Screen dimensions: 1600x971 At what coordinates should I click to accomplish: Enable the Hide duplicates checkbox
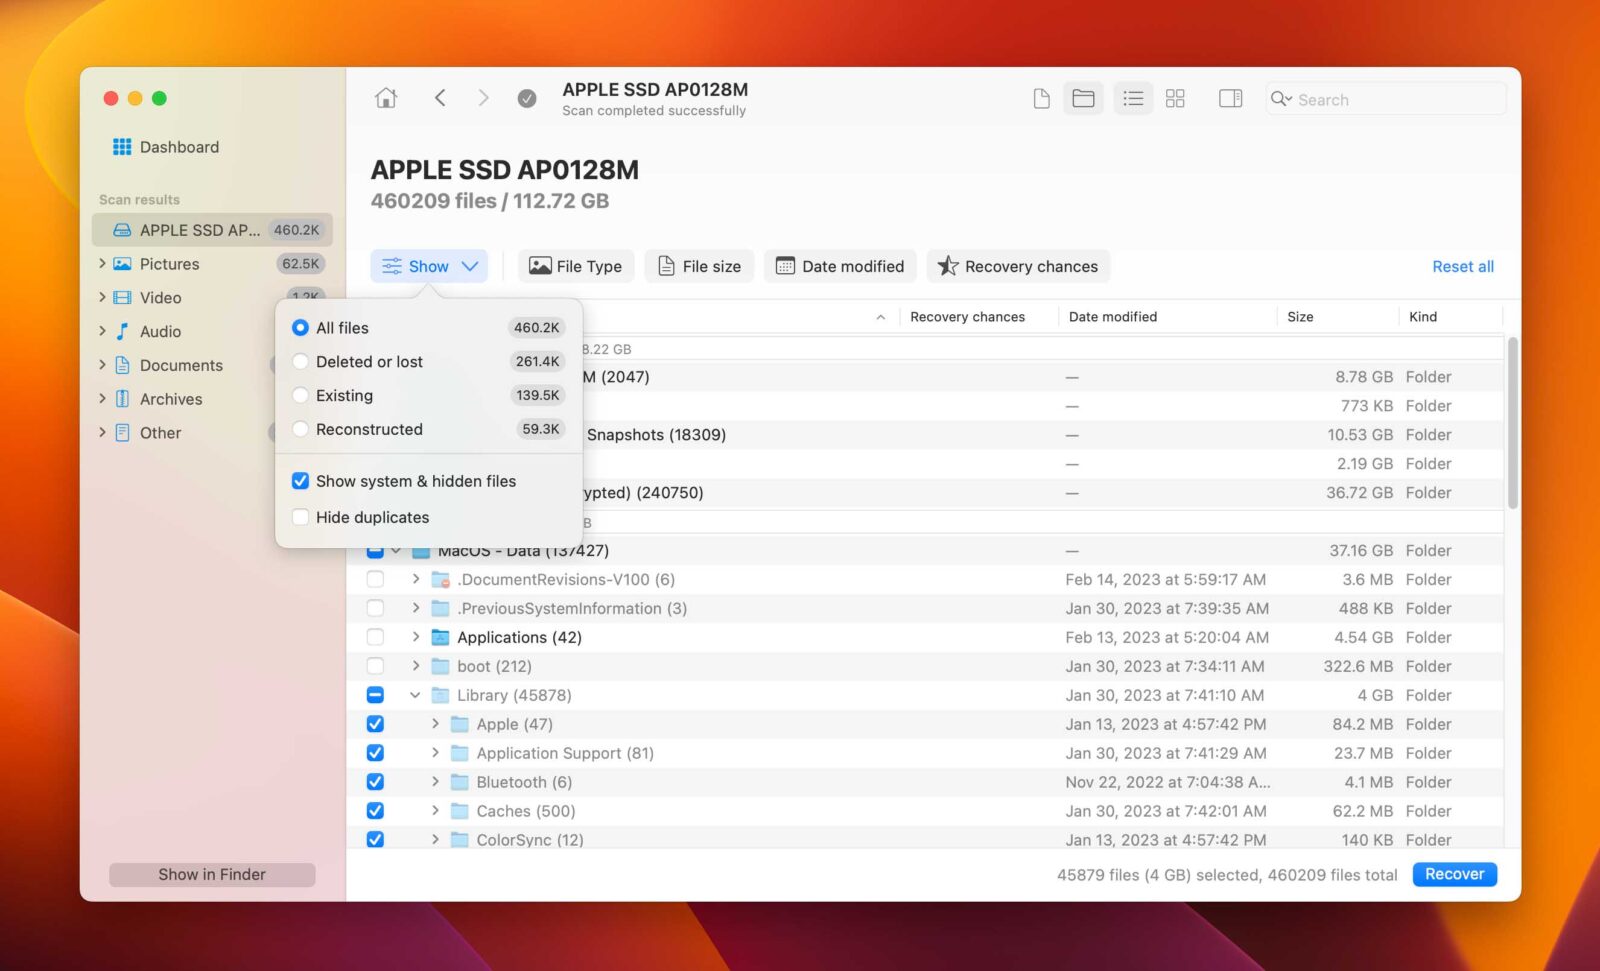point(300,517)
